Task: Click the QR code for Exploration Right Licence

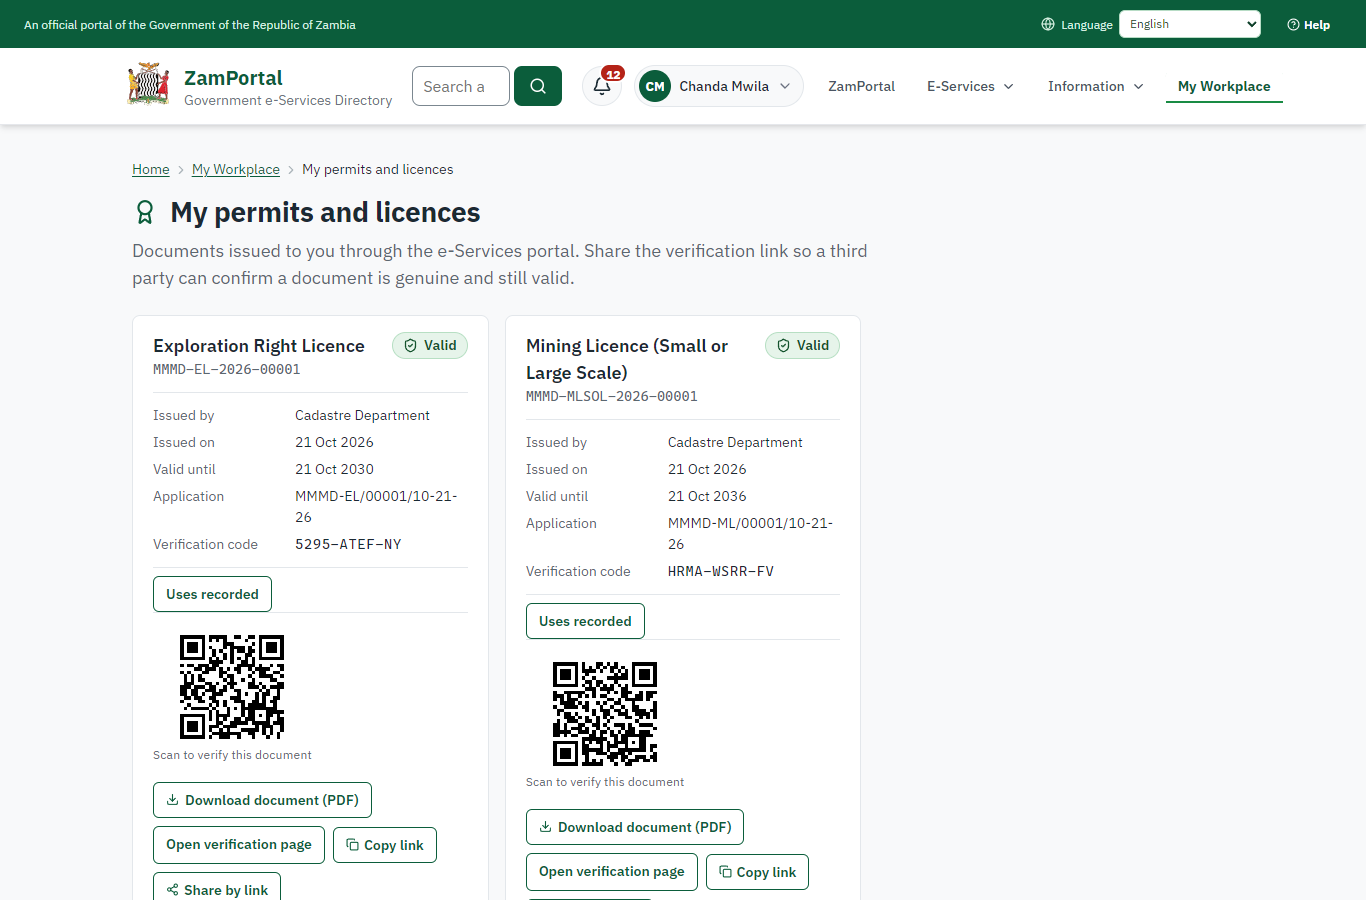Action: coord(232,687)
